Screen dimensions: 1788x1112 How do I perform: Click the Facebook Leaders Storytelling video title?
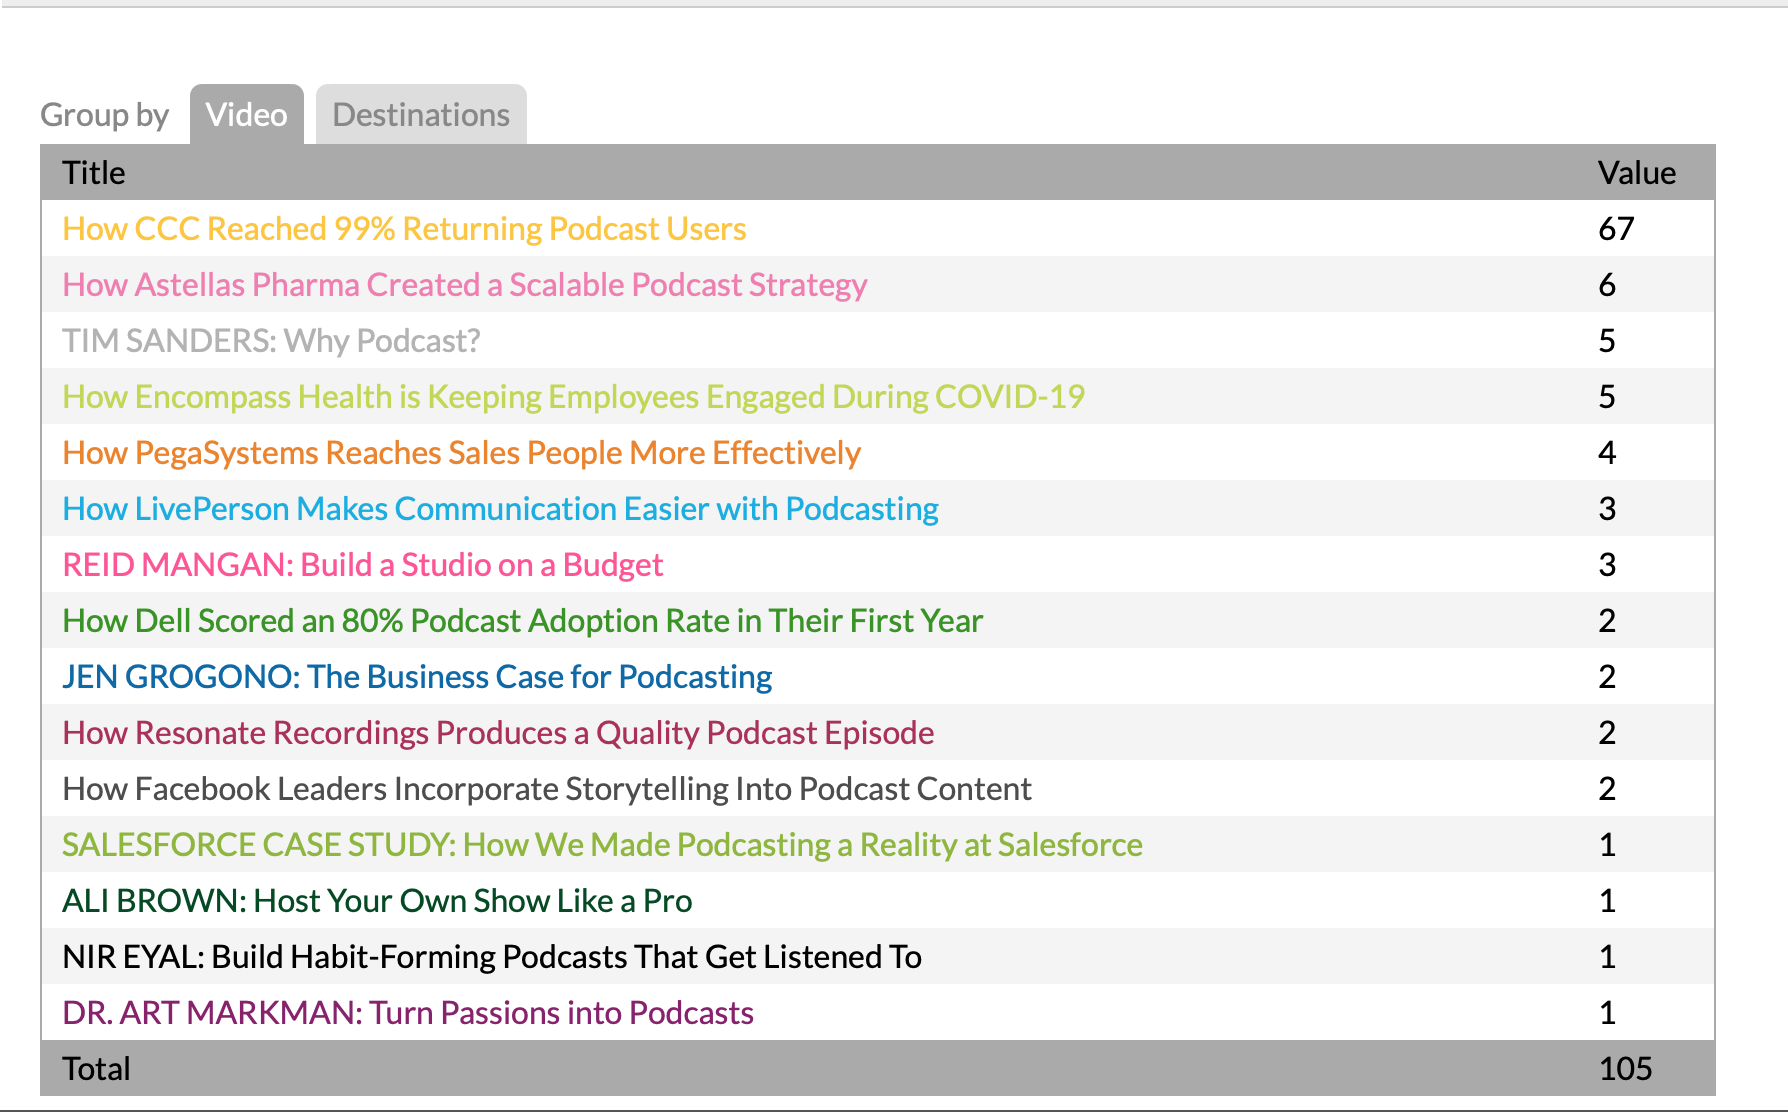(x=546, y=789)
